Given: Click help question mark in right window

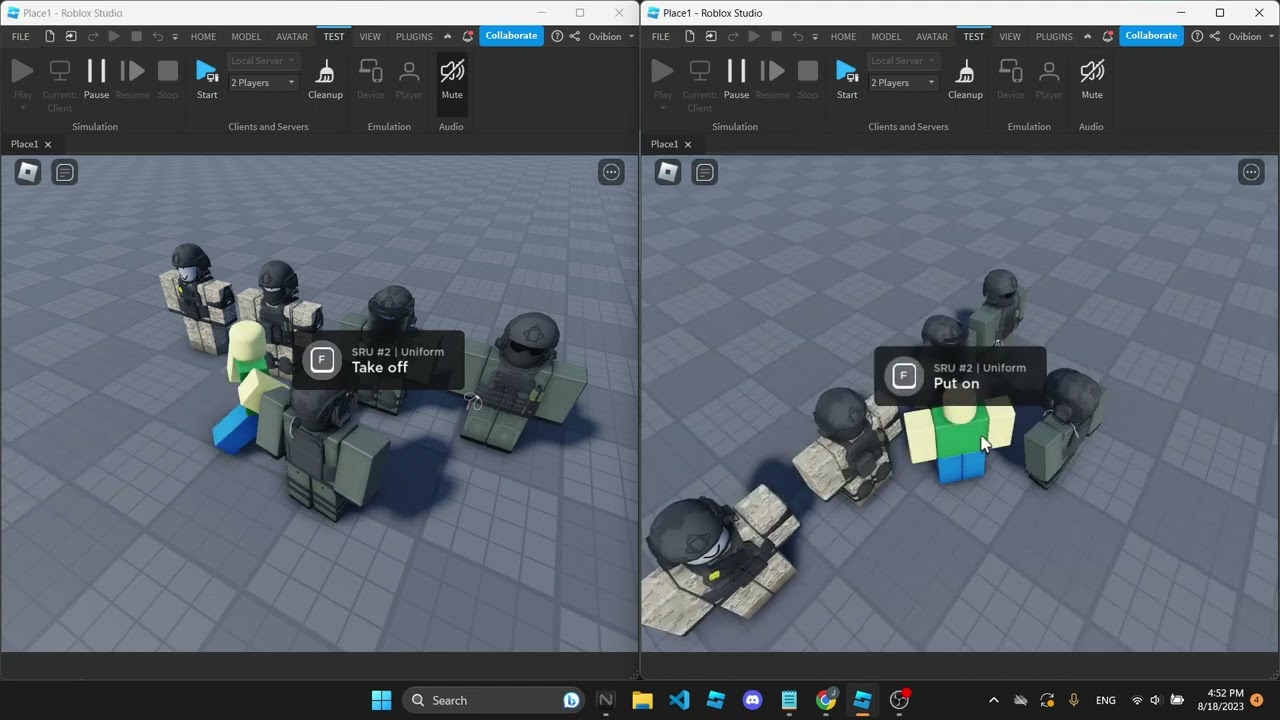Looking at the screenshot, I should pyautogui.click(x=1197, y=37).
